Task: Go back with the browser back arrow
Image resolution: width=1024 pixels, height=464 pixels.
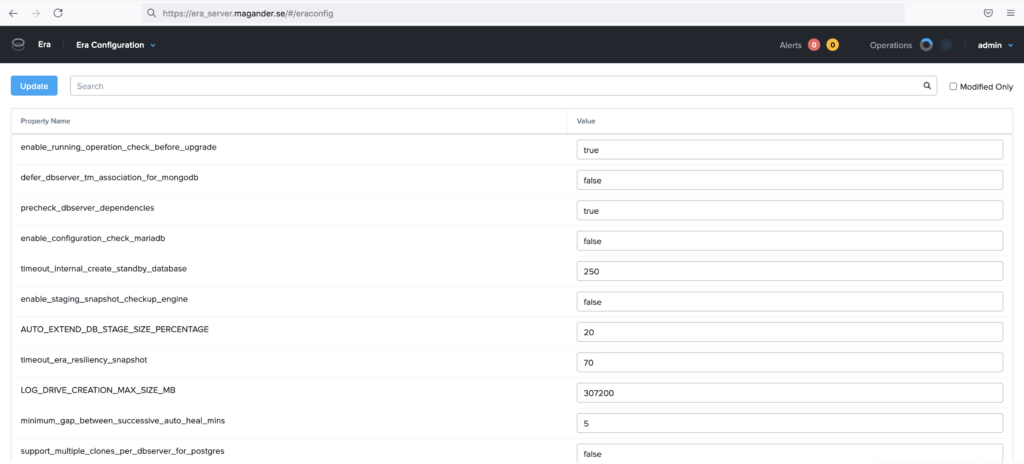Action: (x=13, y=13)
